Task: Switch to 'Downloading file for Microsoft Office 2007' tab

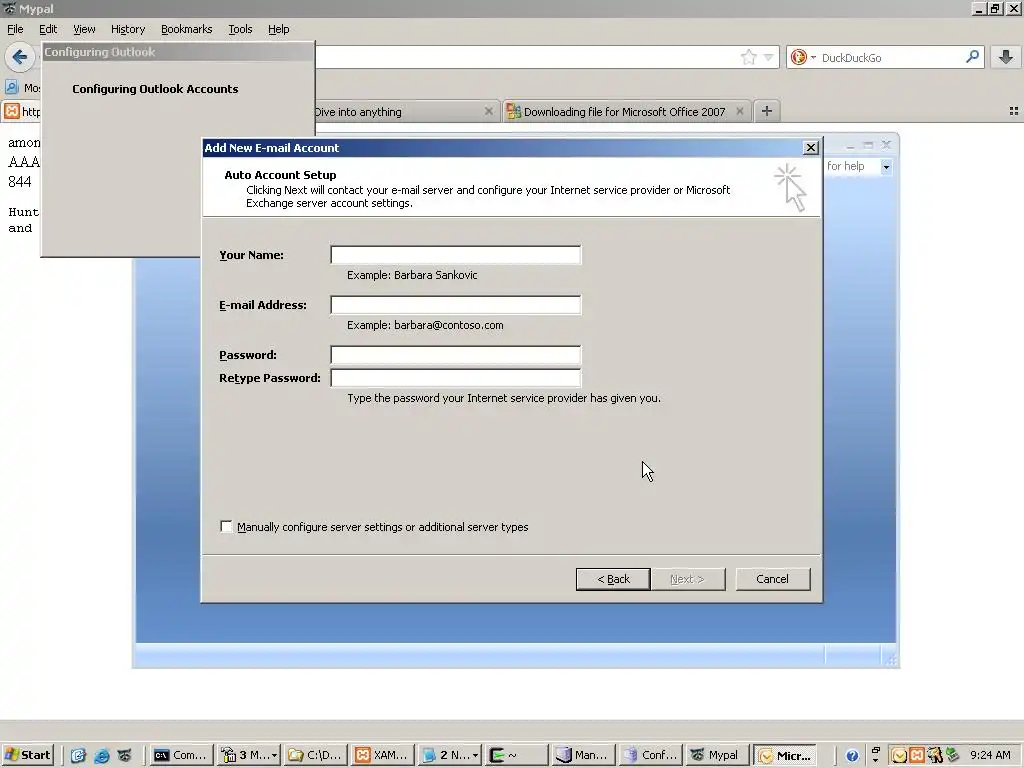Action: pos(626,112)
